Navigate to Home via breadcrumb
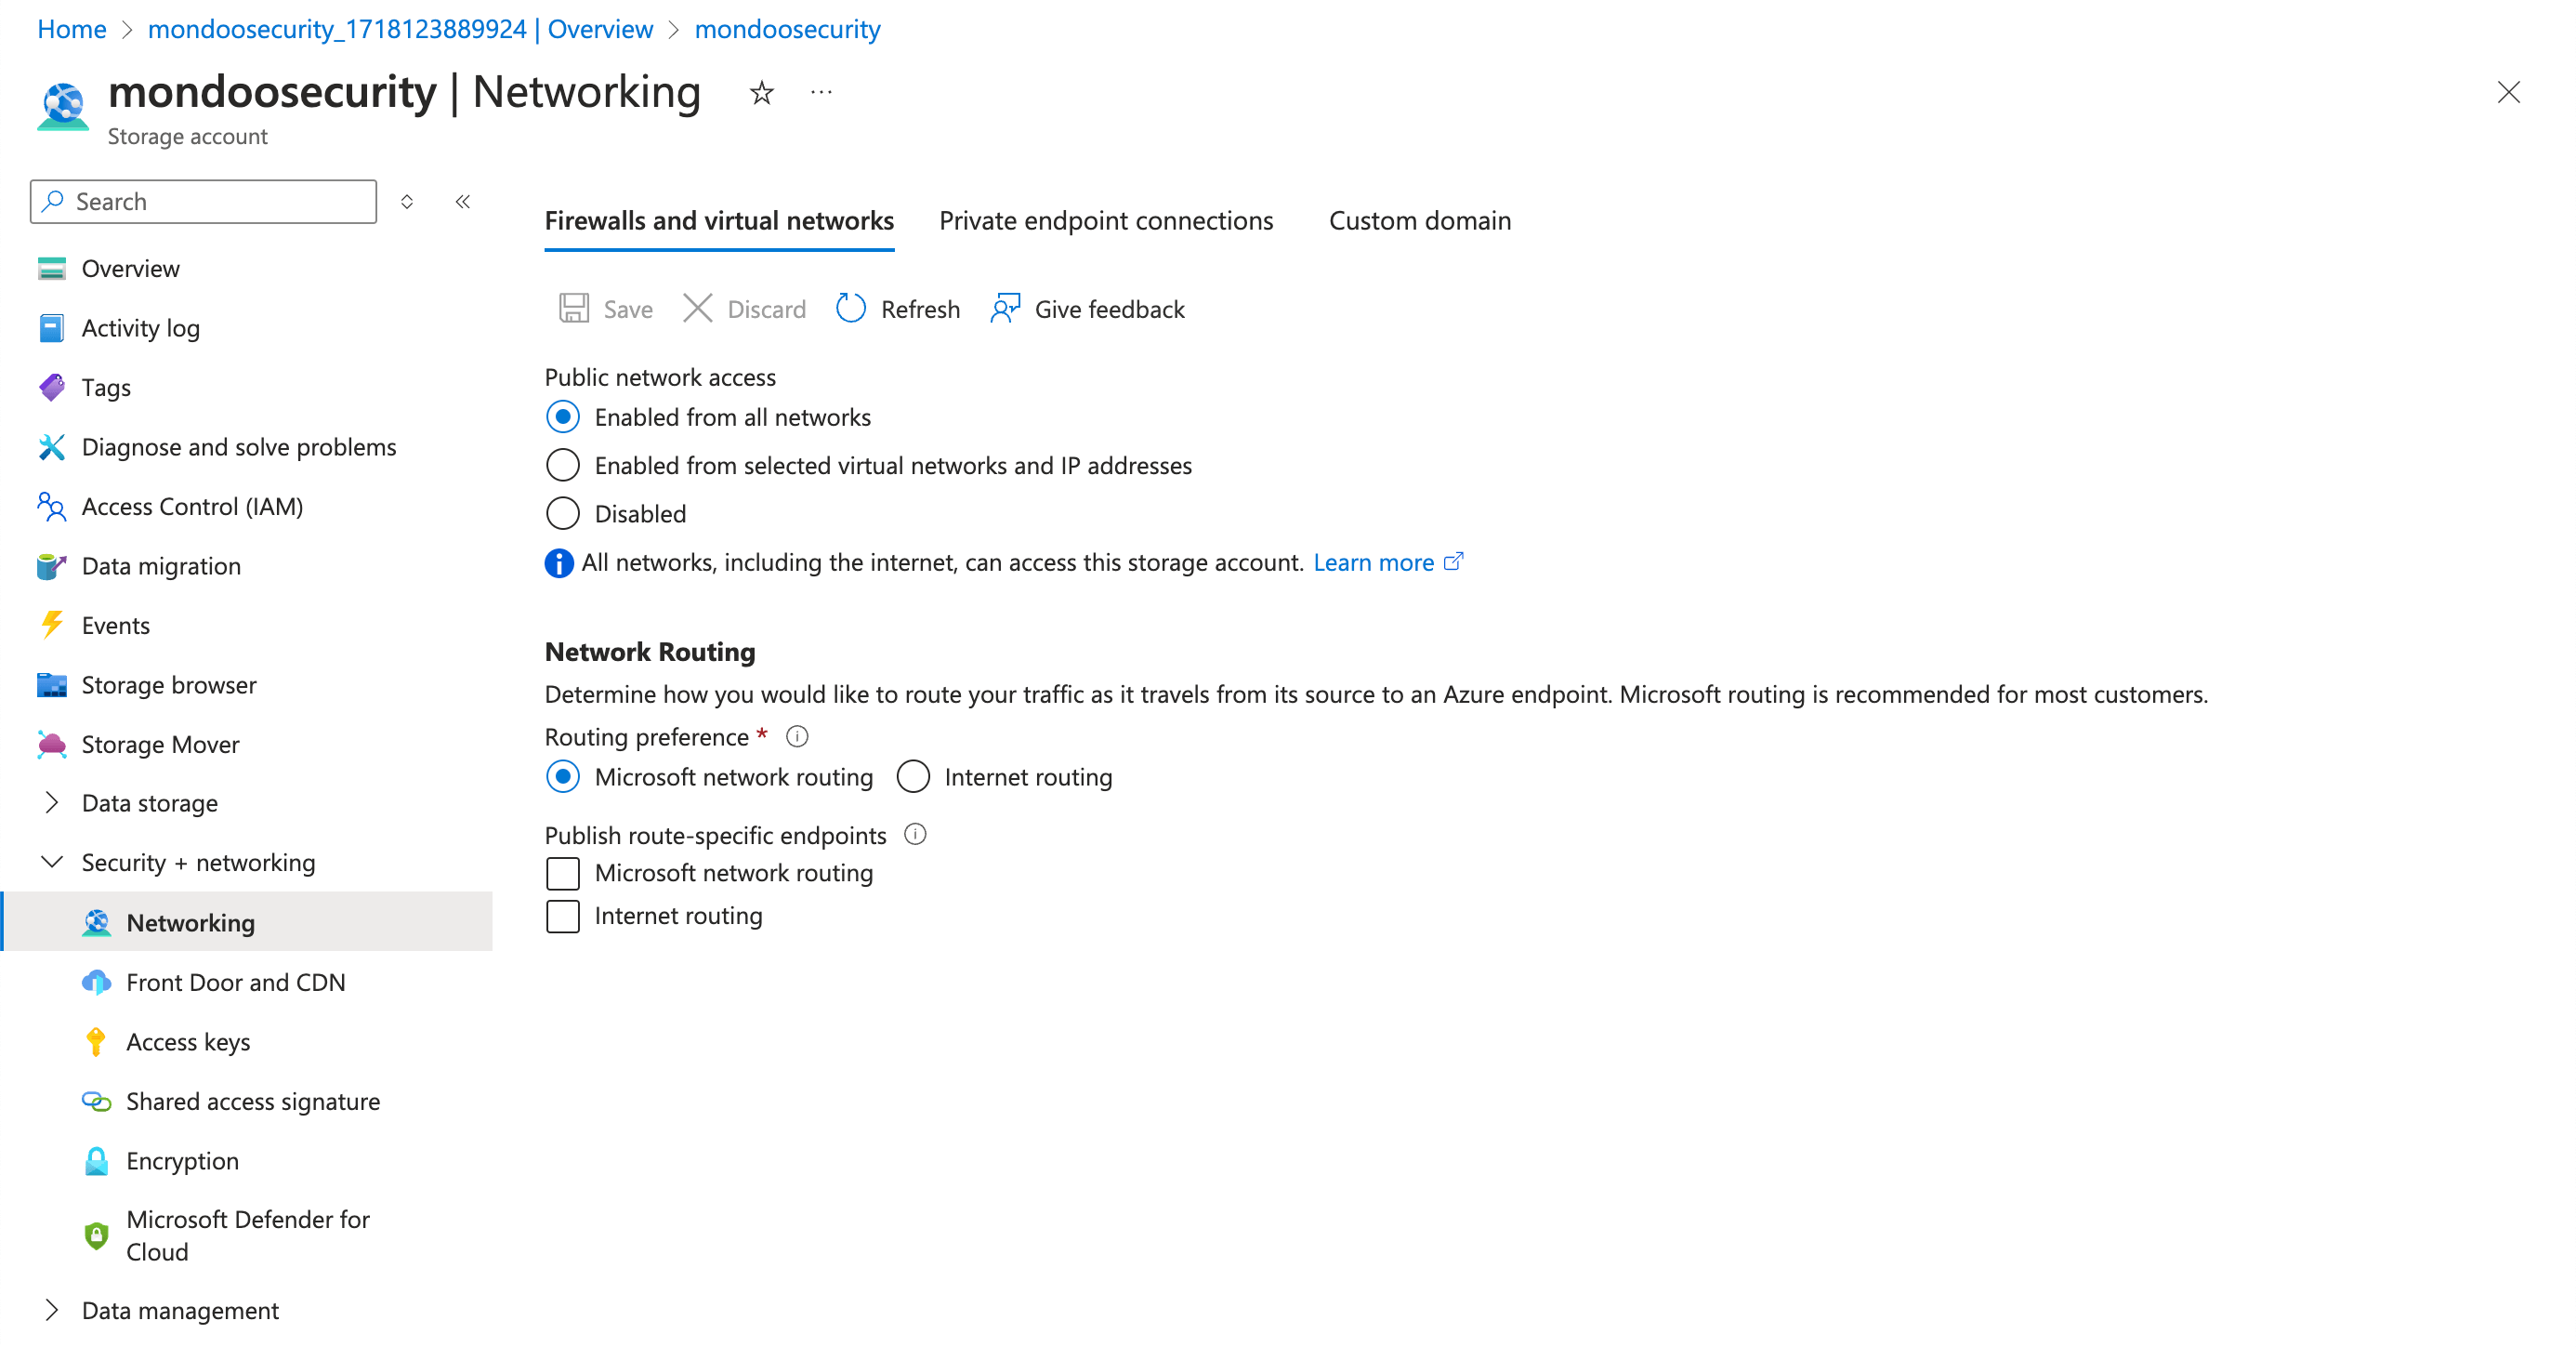The height and width of the screenshot is (1347, 2576). click(x=71, y=28)
